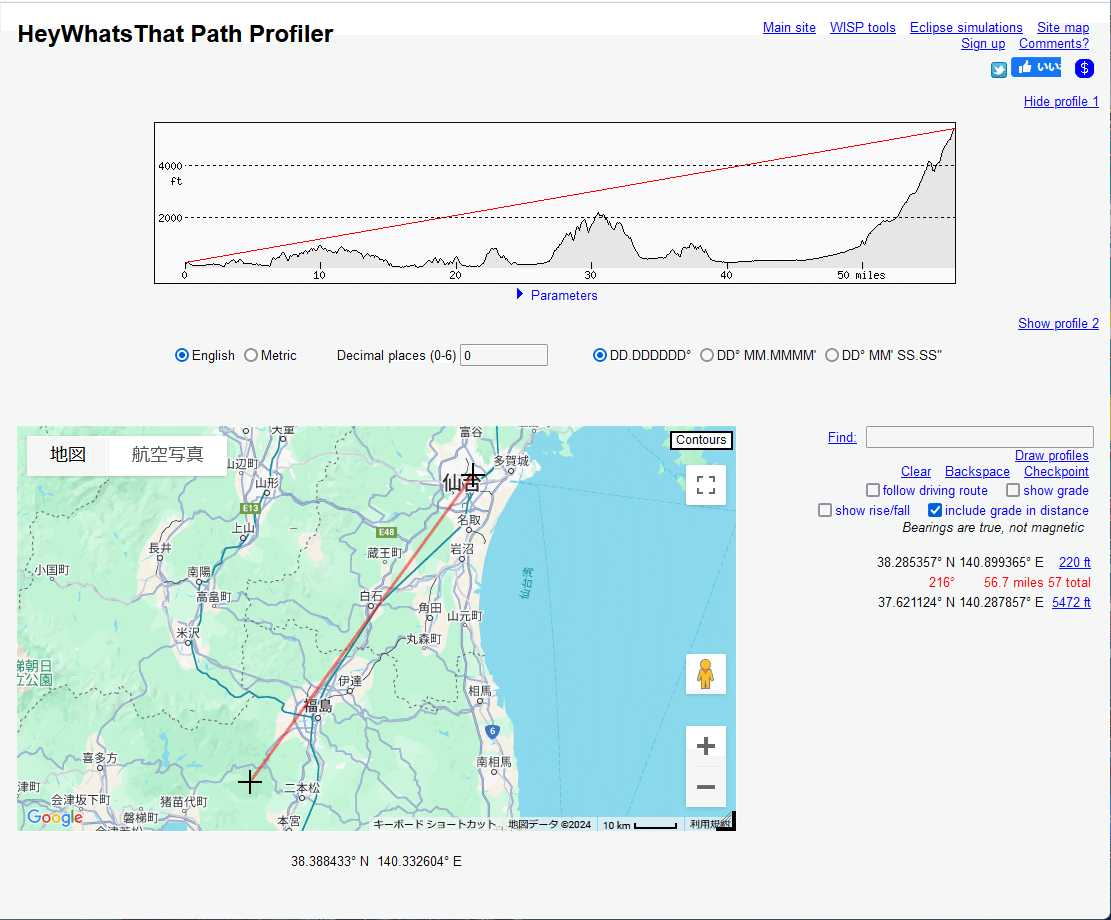Expand the Parameters section
1111x920 pixels.
(556, 295)
